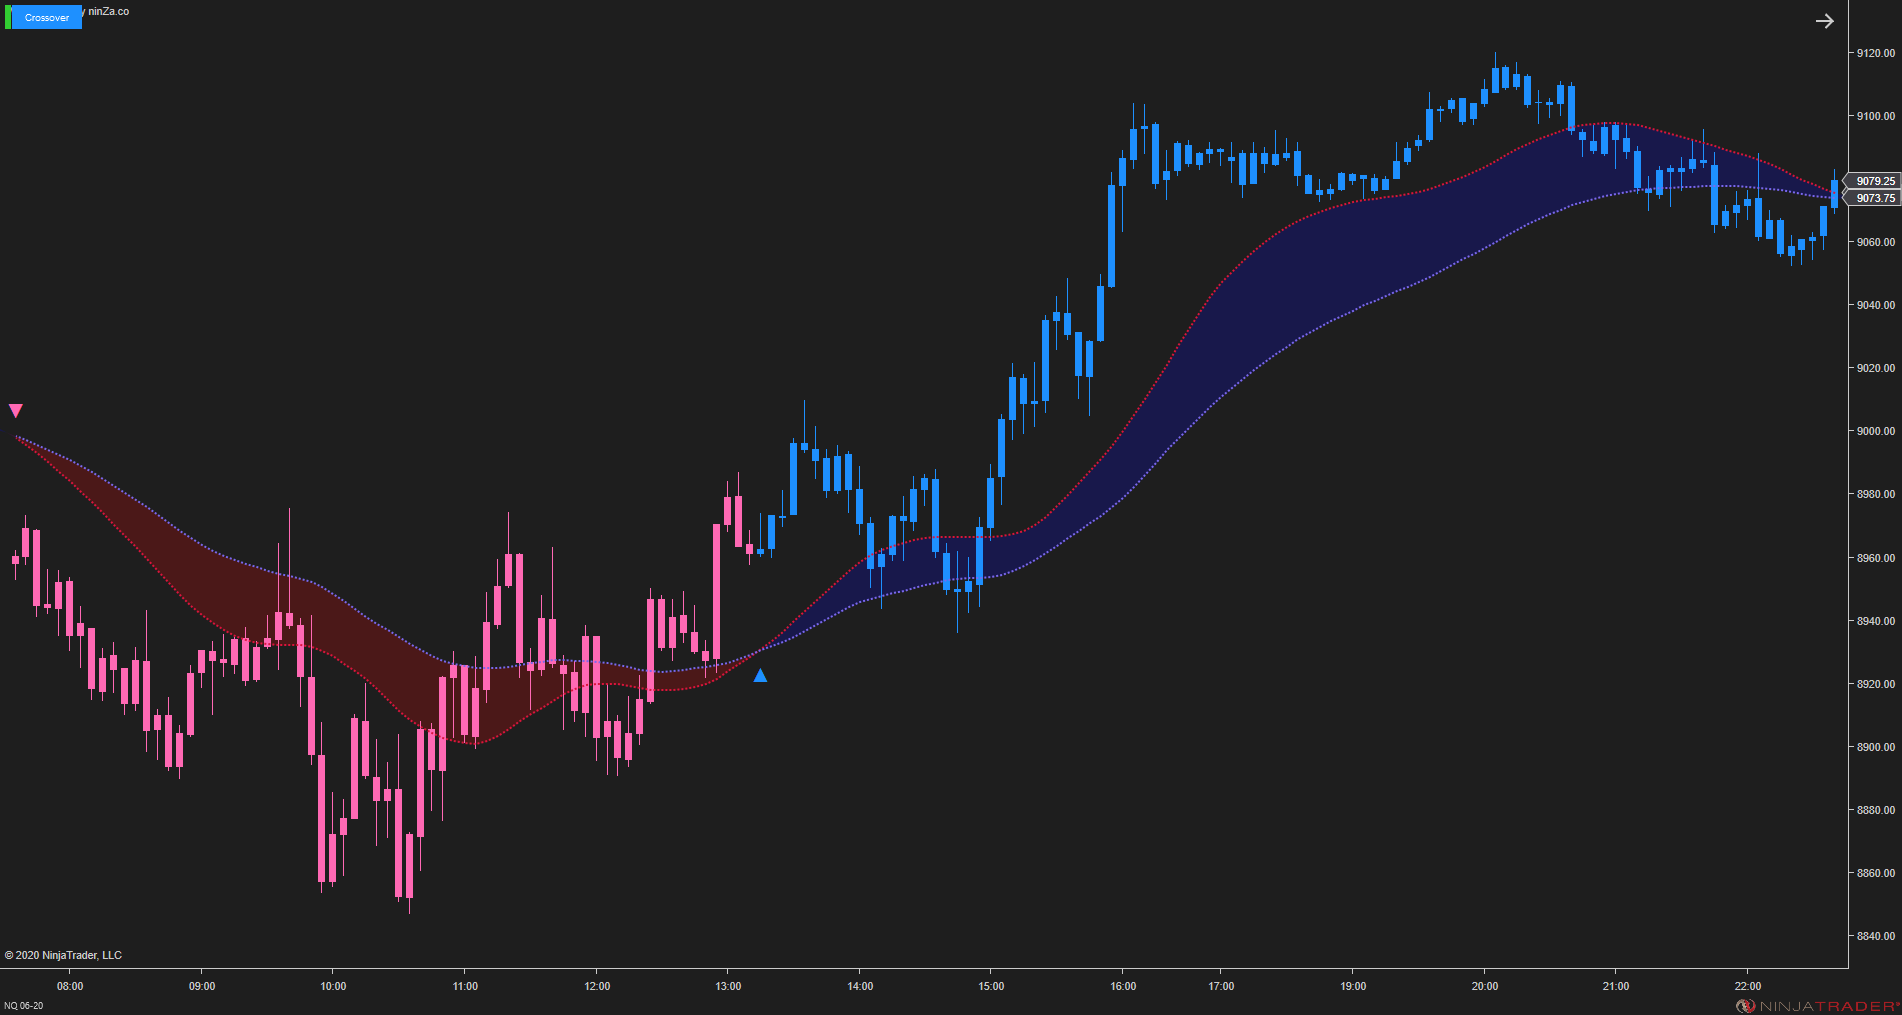Click the 14:00 label on the time axis

(858, 985)
